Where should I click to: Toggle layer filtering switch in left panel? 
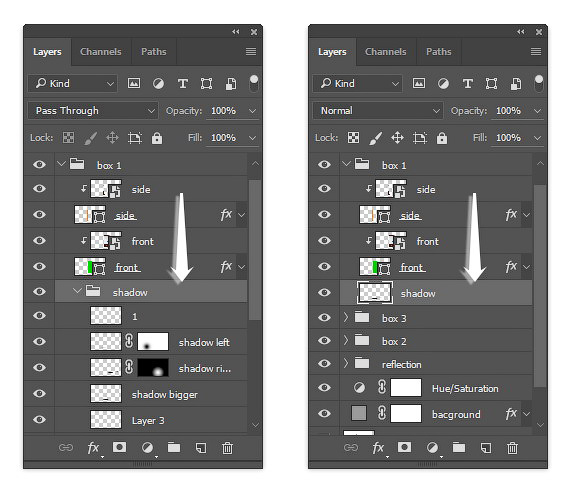[x=254, y=84]
